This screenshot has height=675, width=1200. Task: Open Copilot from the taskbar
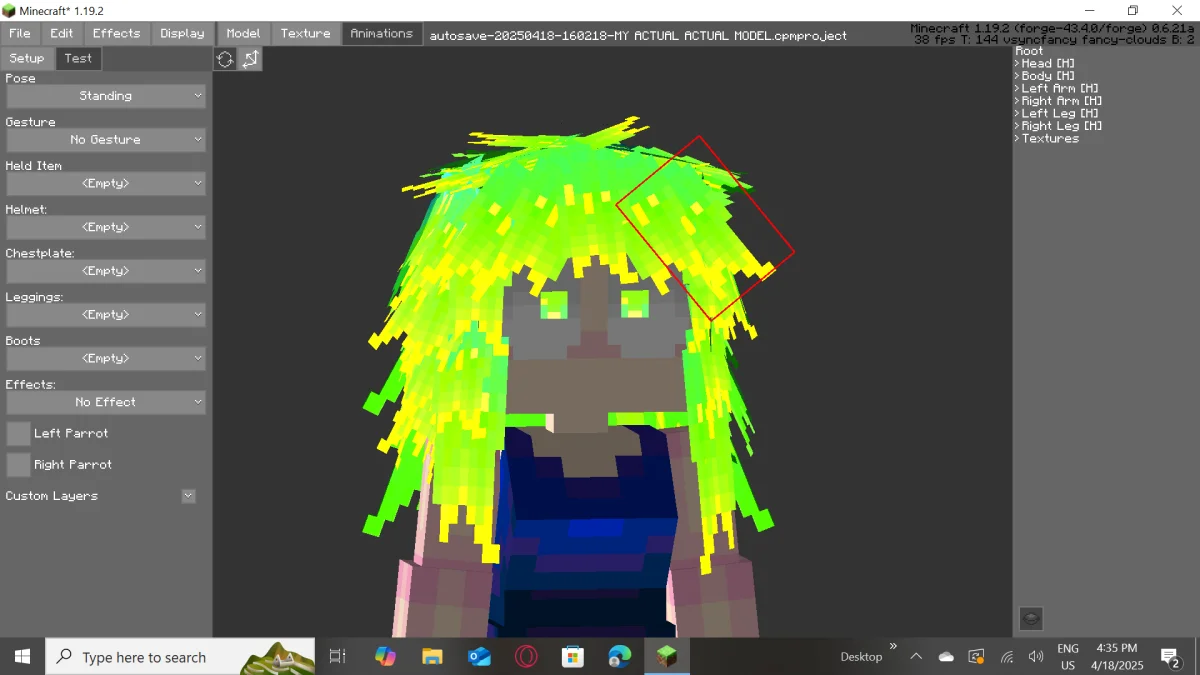(385, 657)
